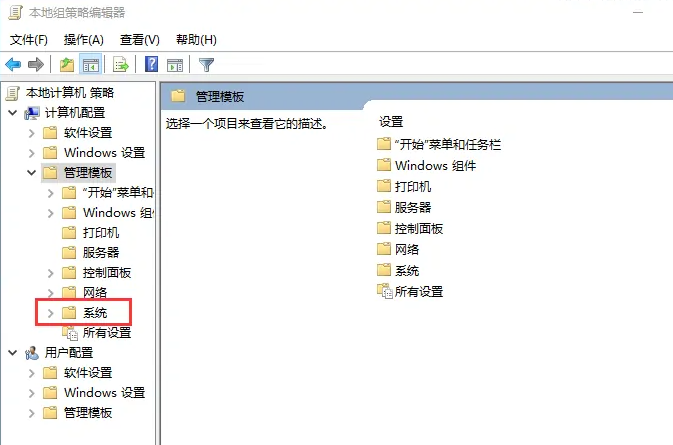Select 所有设置 label in the tree
This screenshot has height=445, width=673.
(107, 333)
